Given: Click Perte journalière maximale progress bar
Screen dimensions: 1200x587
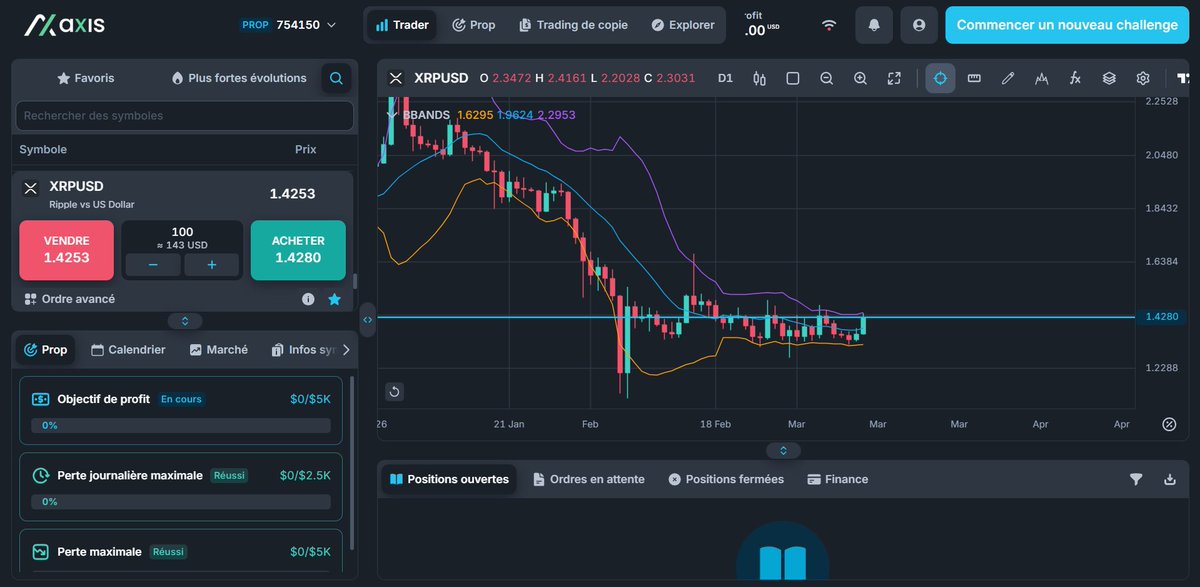Looking at the screenshot, I should point(181,502).
